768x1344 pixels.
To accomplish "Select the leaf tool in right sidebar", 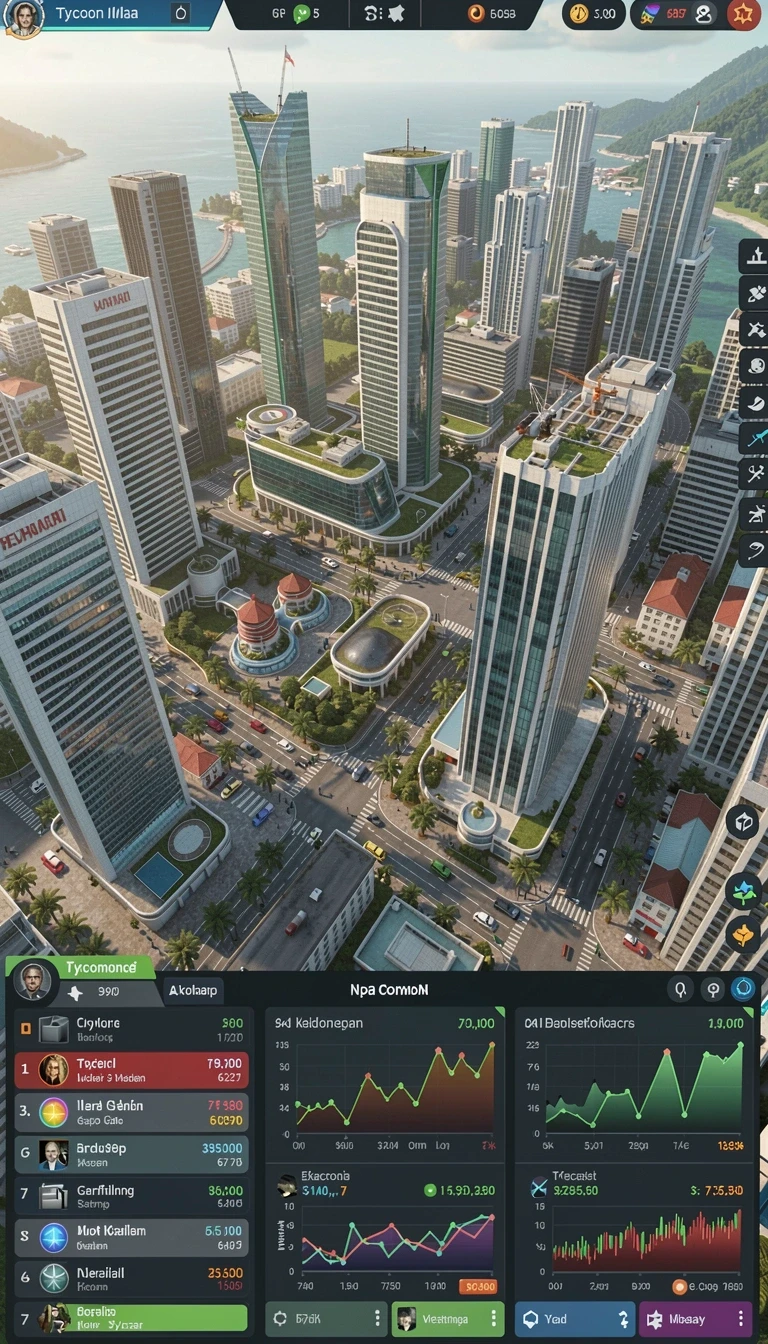I will (753, 401).
